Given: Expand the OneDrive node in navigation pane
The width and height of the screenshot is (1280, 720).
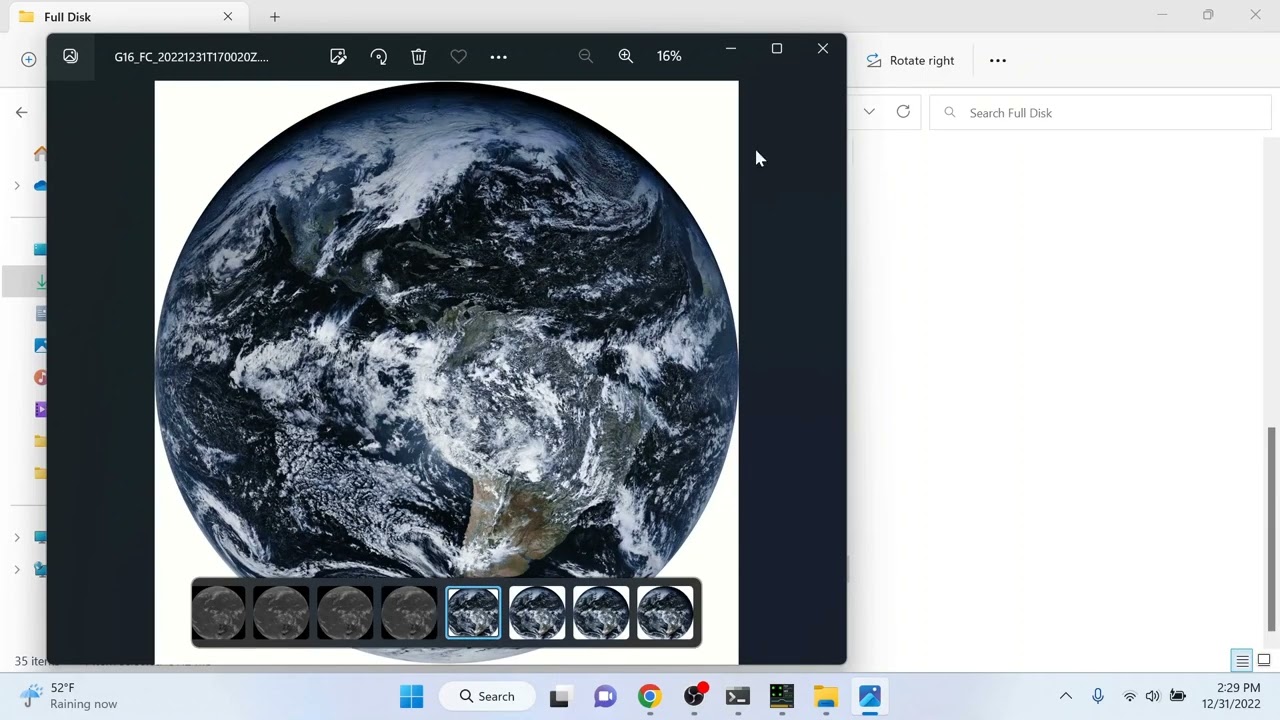Looking at the screenshot, I should [x=16, y=185].
